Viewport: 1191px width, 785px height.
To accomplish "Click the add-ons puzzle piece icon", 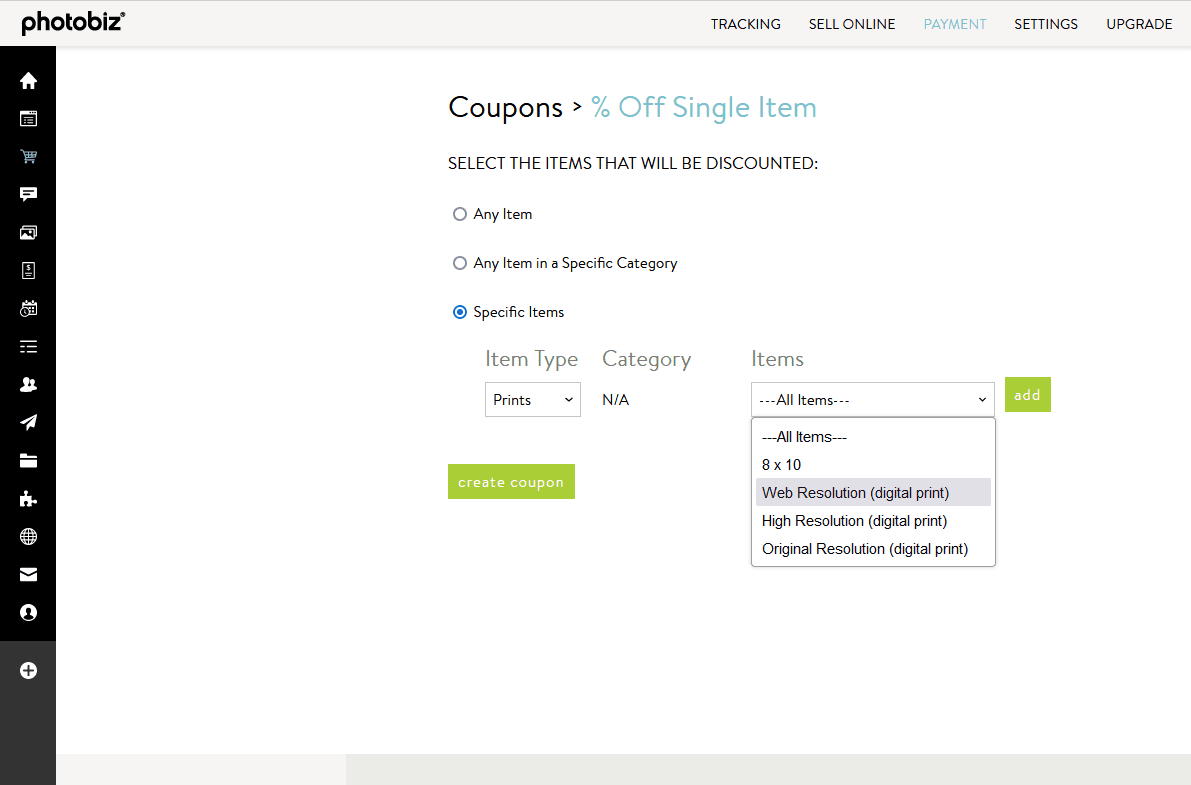I will click(28, 498).
